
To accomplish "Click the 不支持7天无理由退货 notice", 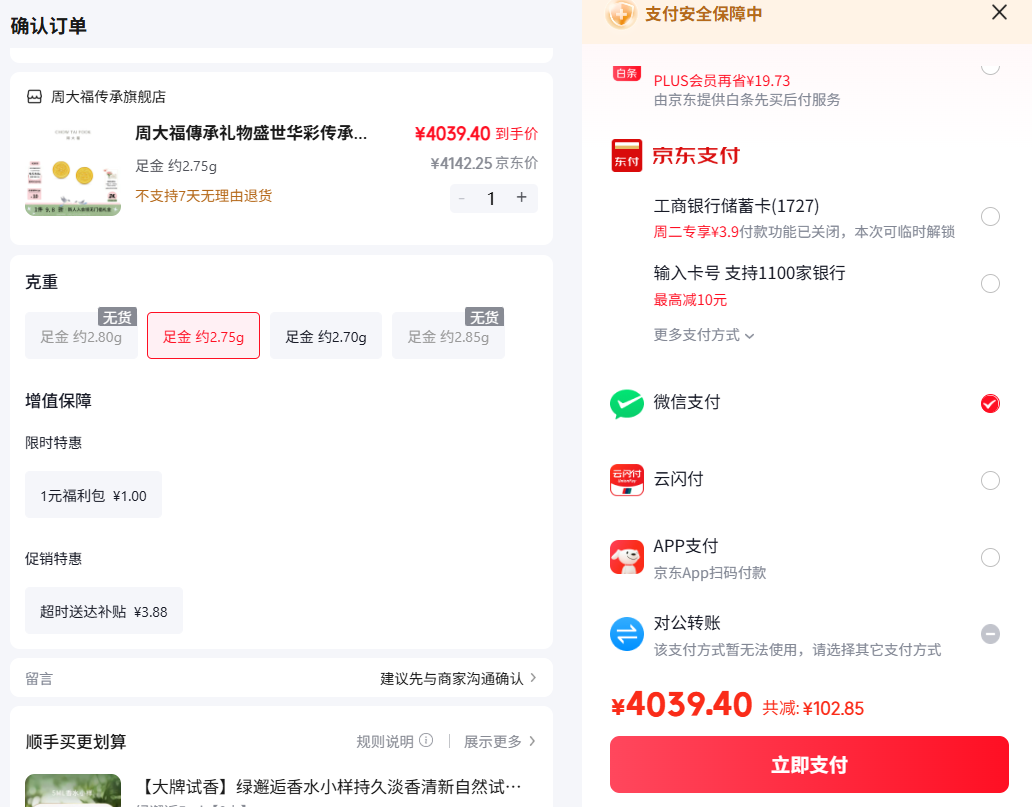I will 203,195.
